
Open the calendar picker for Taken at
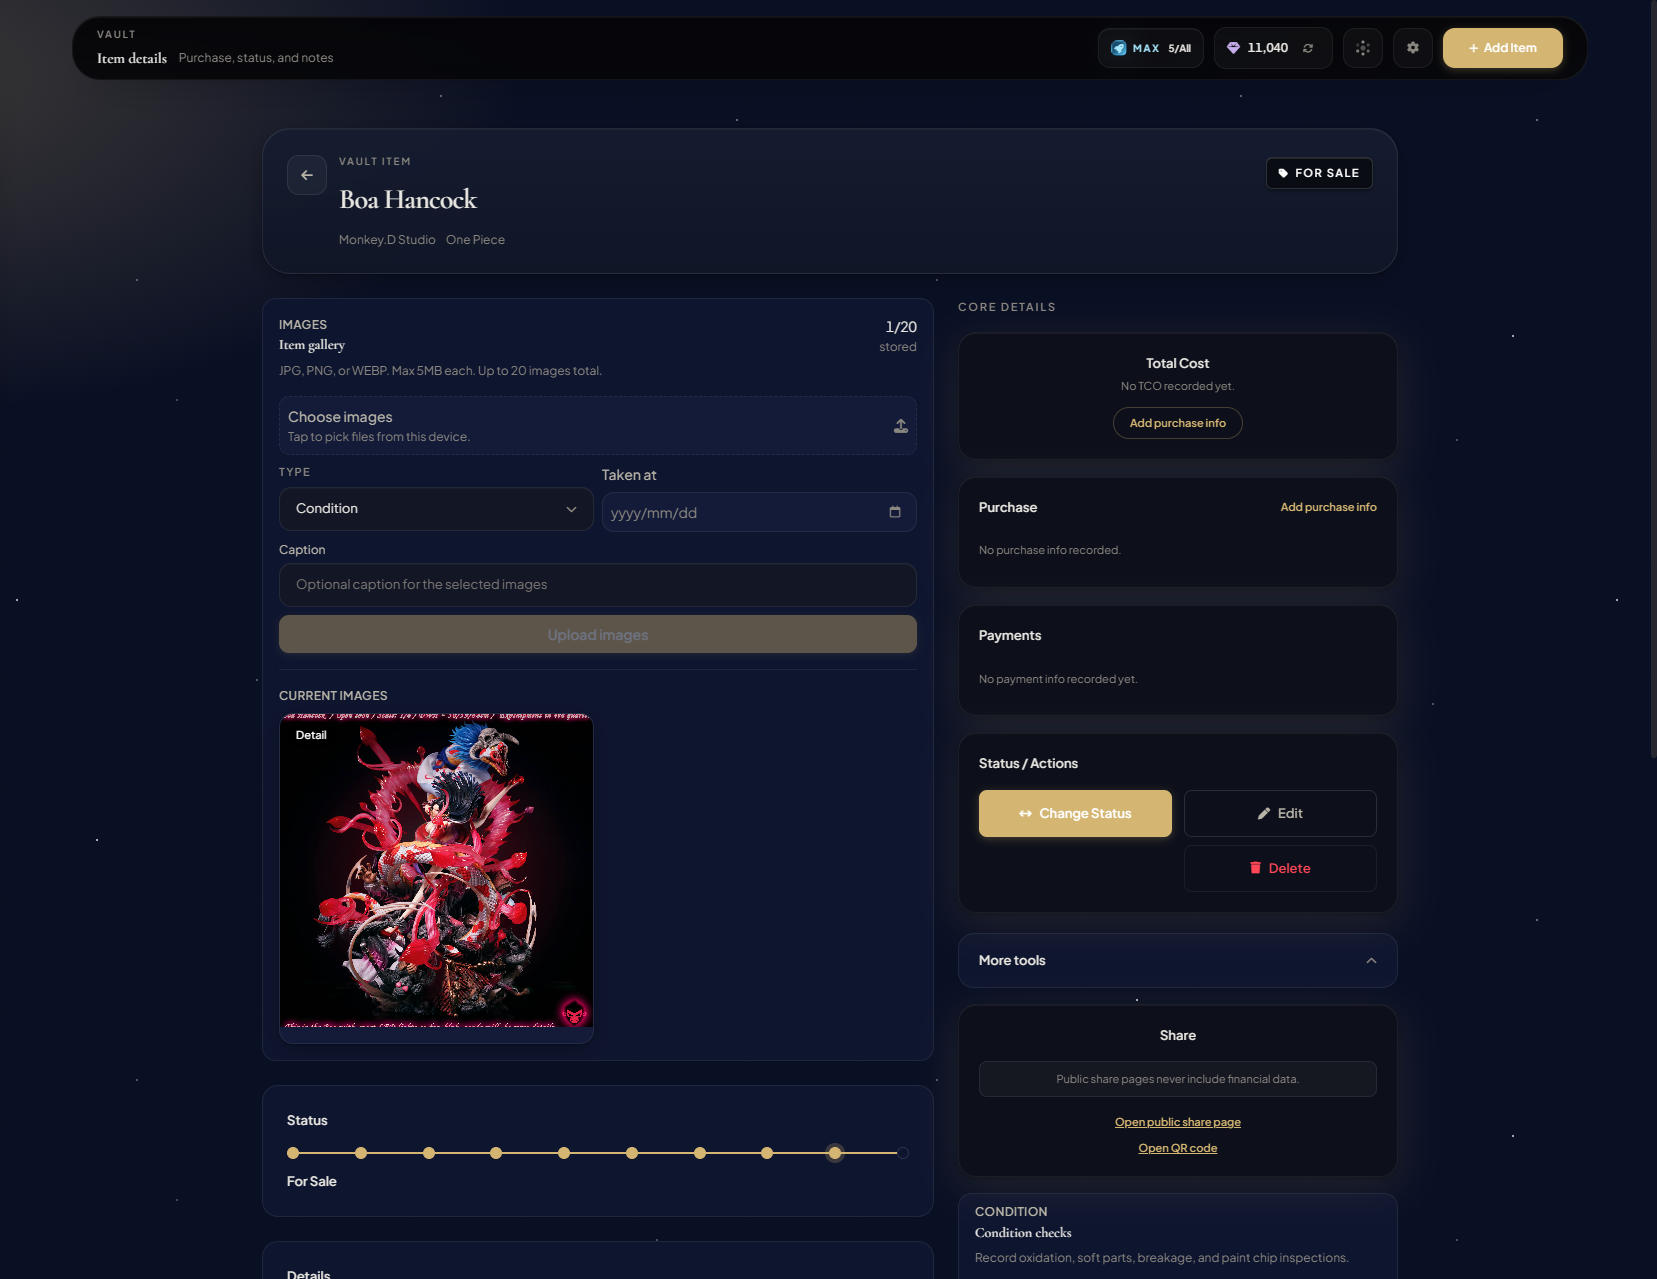point(895,512)
